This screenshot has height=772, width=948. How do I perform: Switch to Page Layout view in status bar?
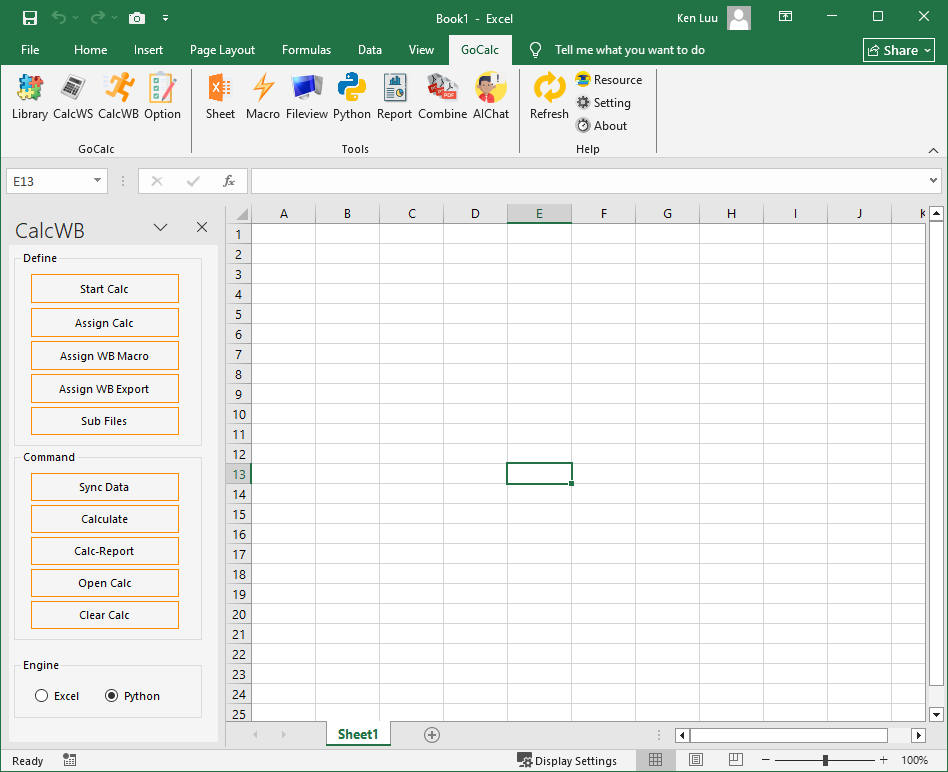(x=696, y=760)
